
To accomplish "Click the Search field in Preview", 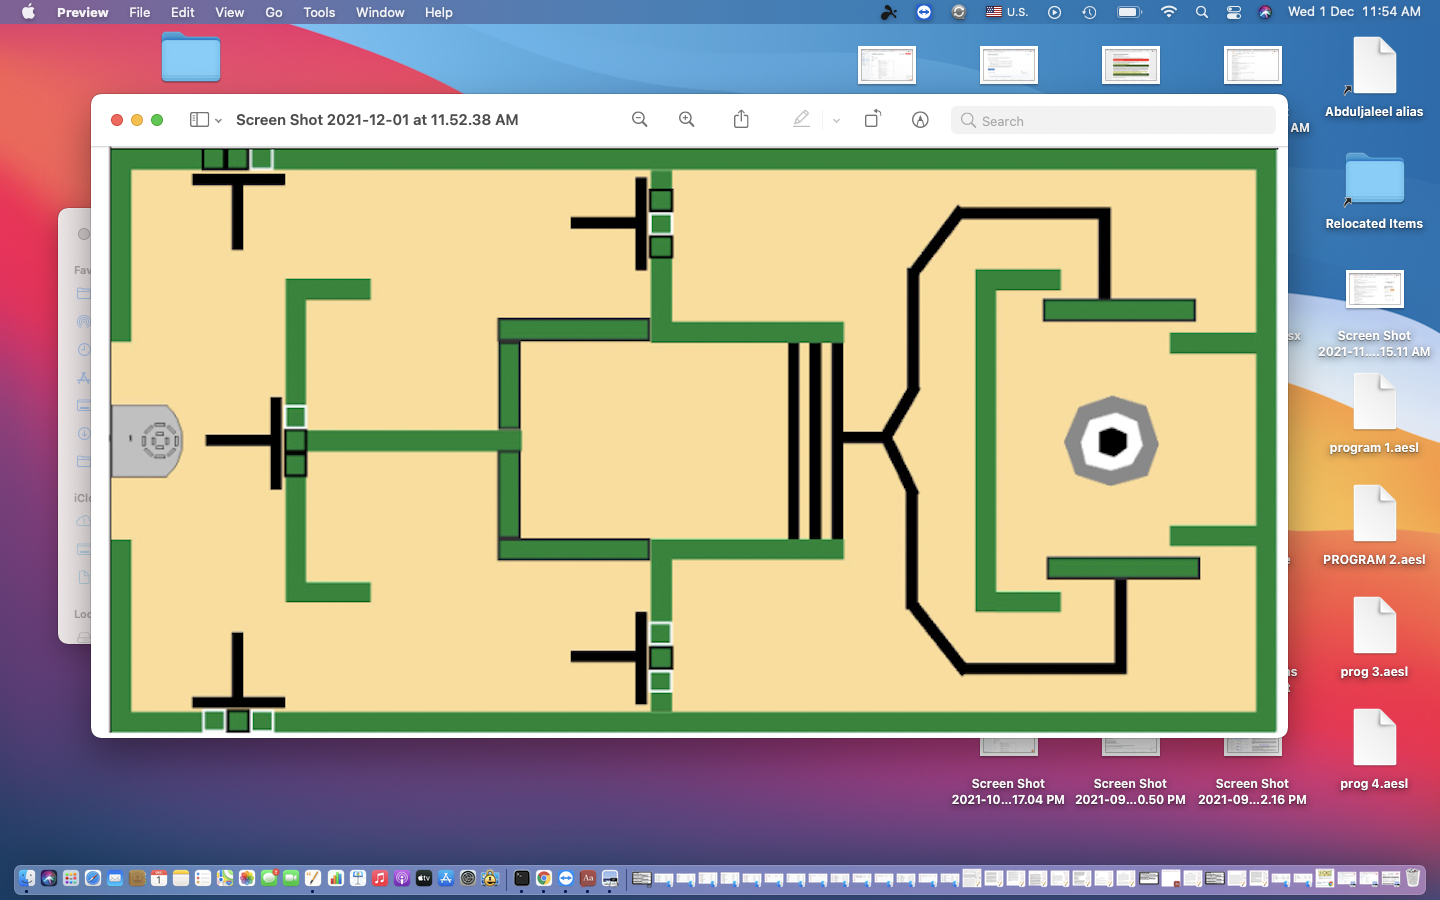I will [x=1113, y=120].
